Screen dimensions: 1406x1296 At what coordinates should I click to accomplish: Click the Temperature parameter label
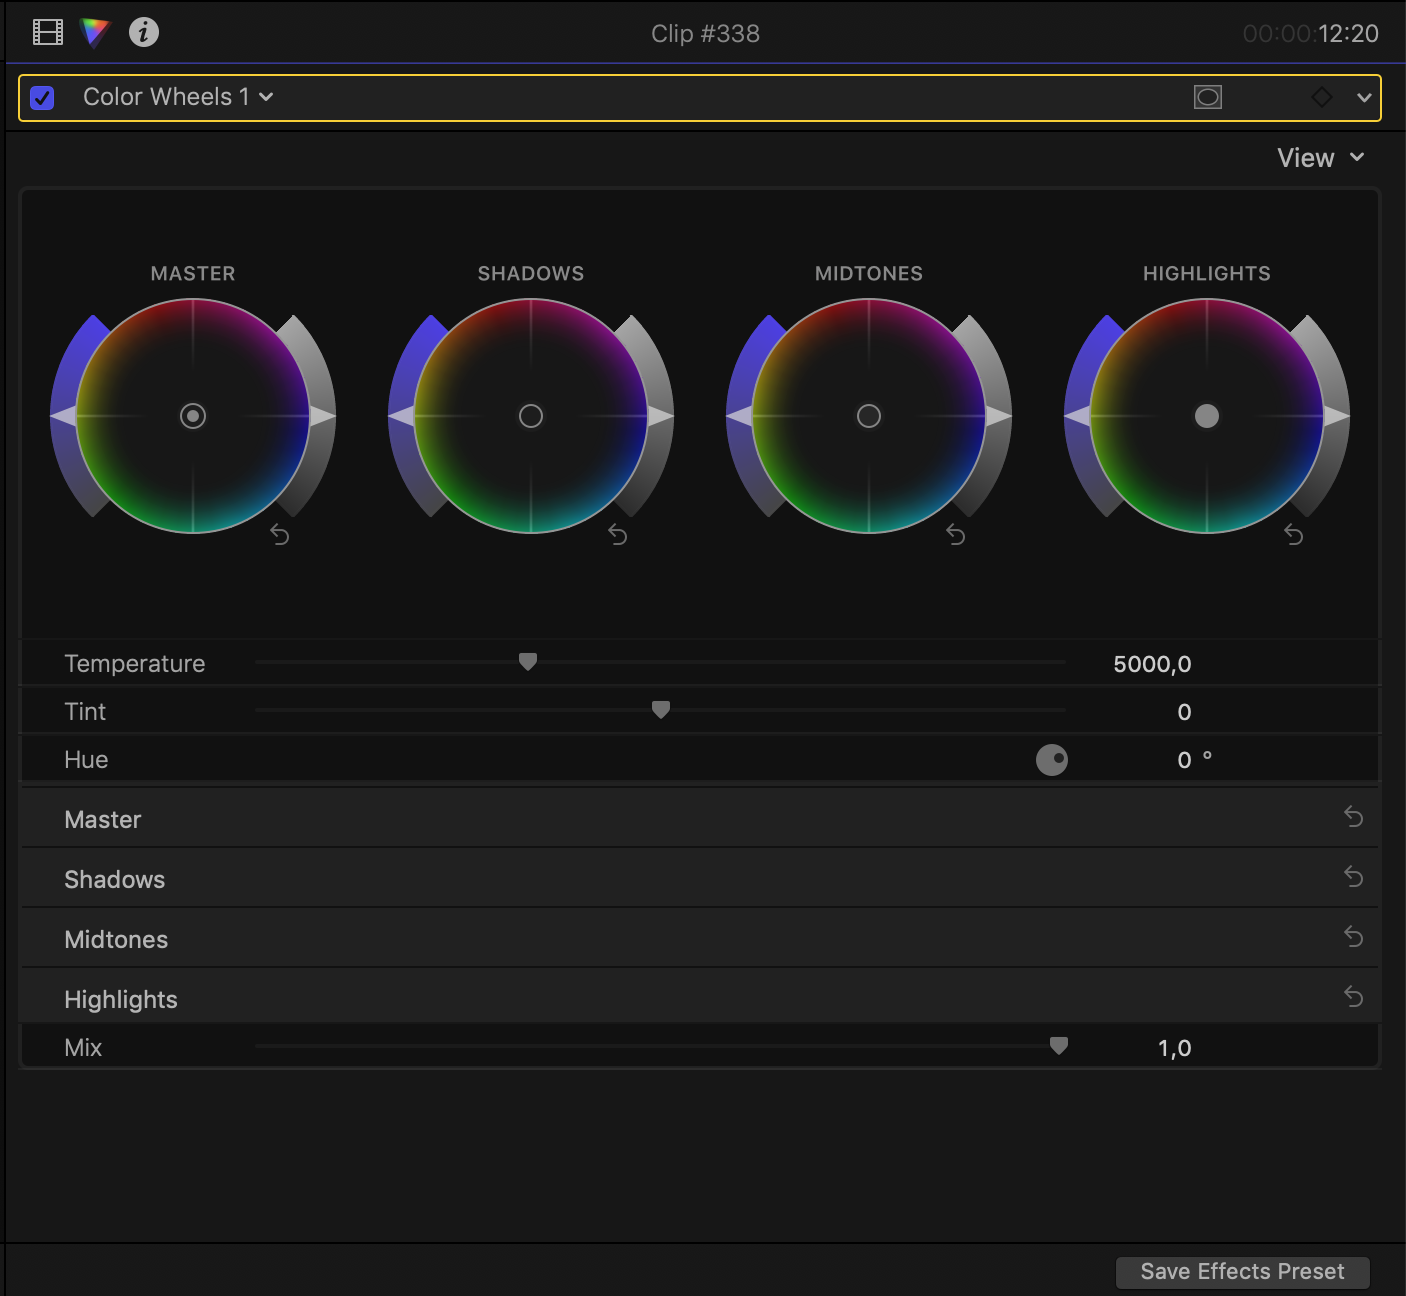coord(135,664)
